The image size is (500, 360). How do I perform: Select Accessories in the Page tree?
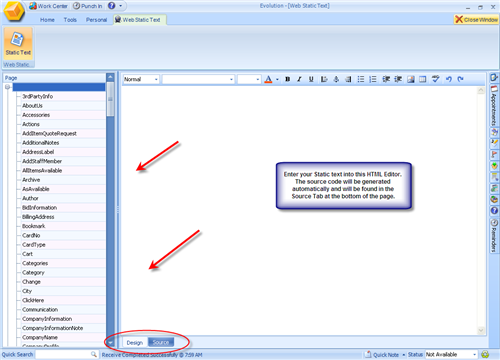[36, 115]
